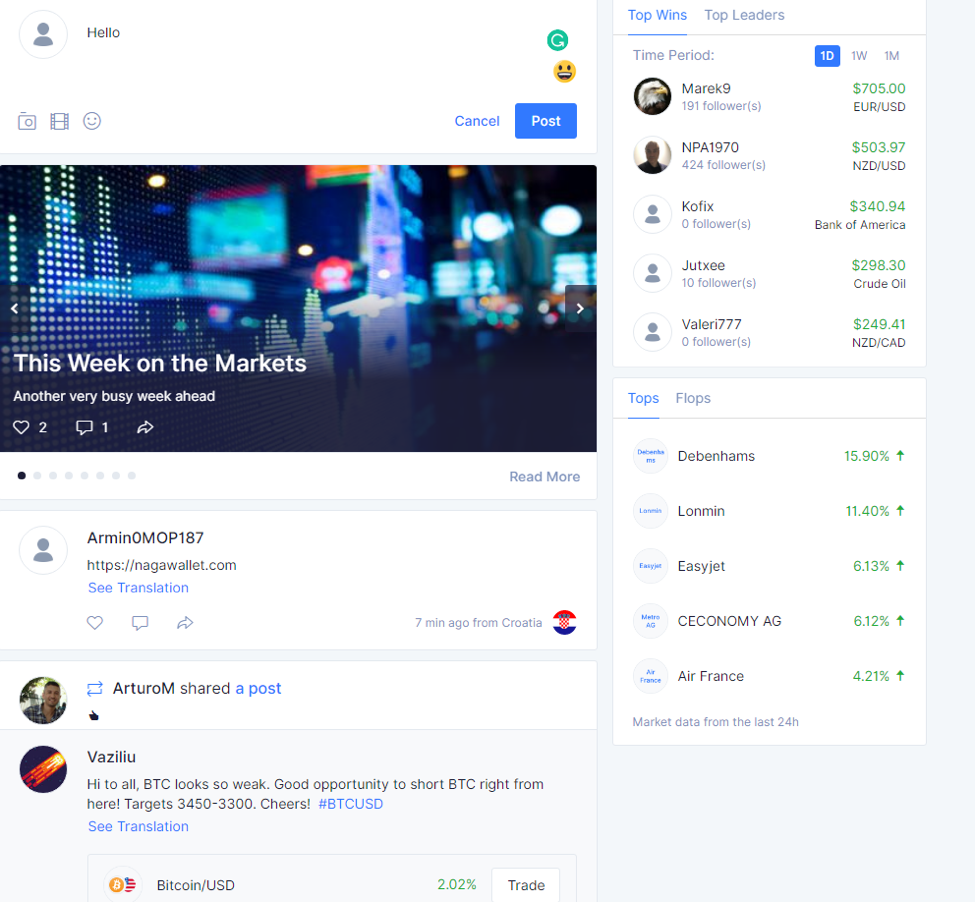Click the Kofix username

(698, 206)
